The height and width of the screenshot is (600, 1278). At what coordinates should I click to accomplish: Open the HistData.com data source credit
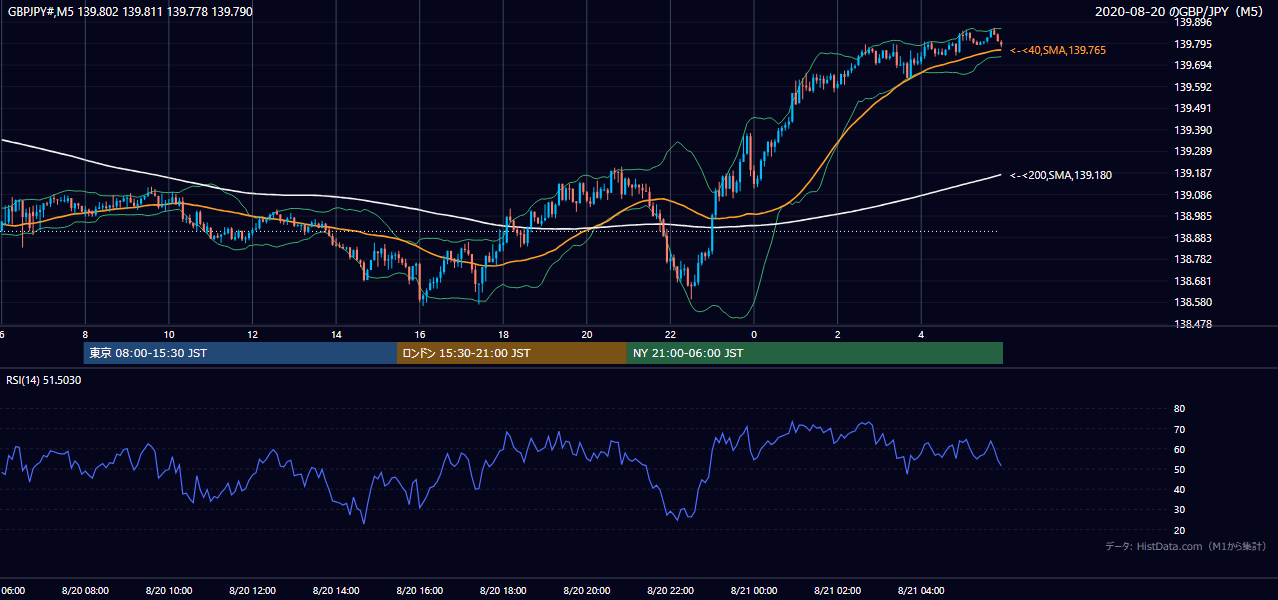click(x=1185, y=546)
